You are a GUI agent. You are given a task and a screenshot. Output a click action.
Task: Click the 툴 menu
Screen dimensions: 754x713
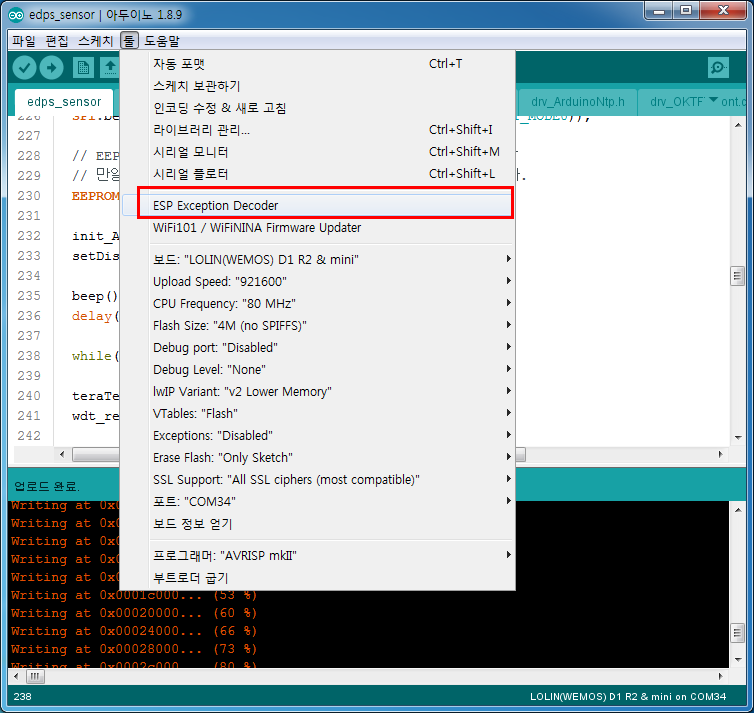point(129,41)
